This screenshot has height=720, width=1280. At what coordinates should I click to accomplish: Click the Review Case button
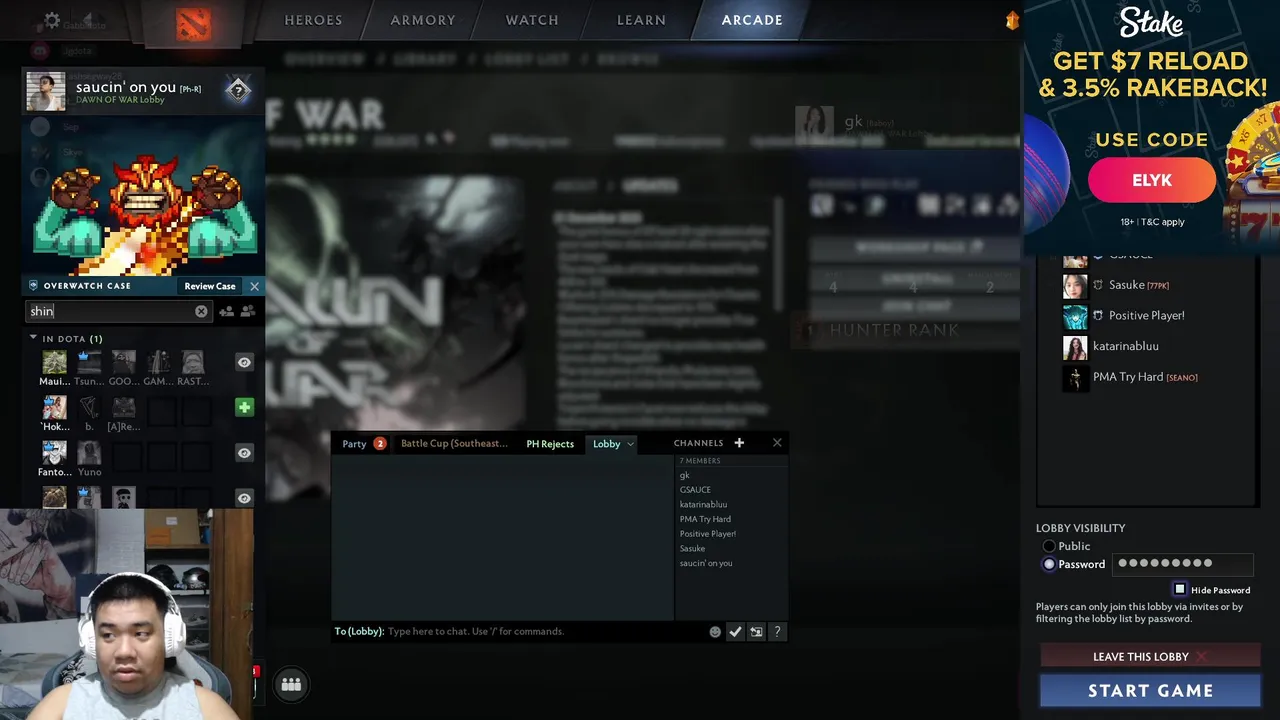(x=210, y=286)
